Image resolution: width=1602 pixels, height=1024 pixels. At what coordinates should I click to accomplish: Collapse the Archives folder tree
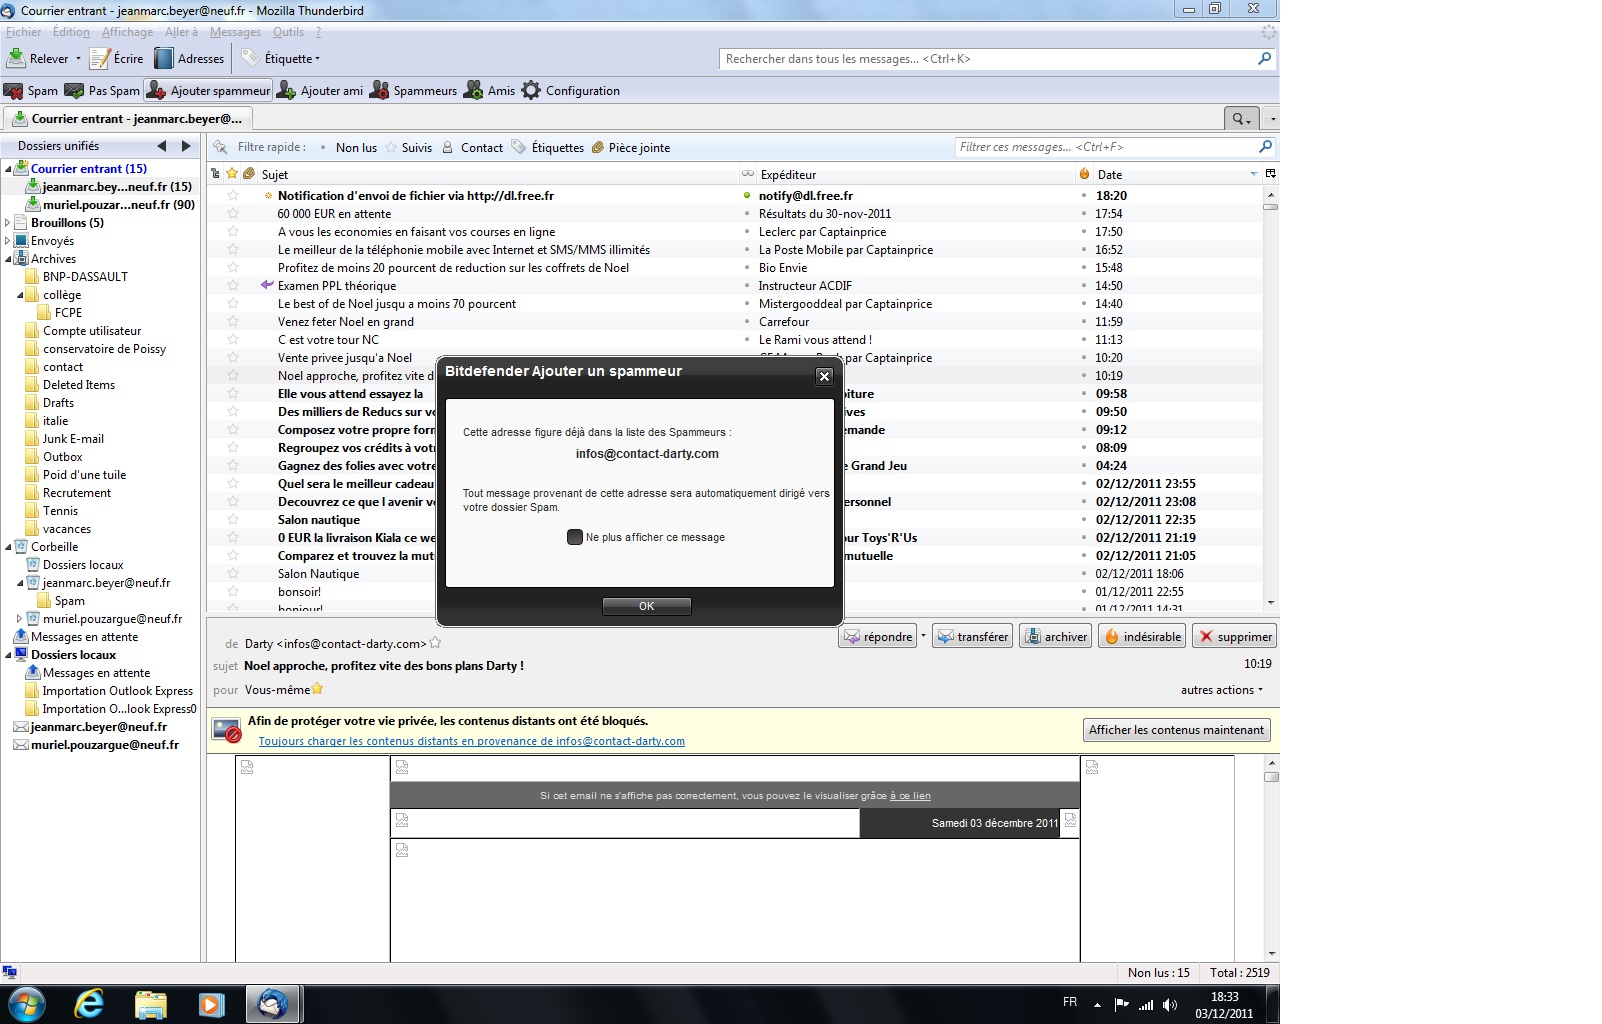8,259
